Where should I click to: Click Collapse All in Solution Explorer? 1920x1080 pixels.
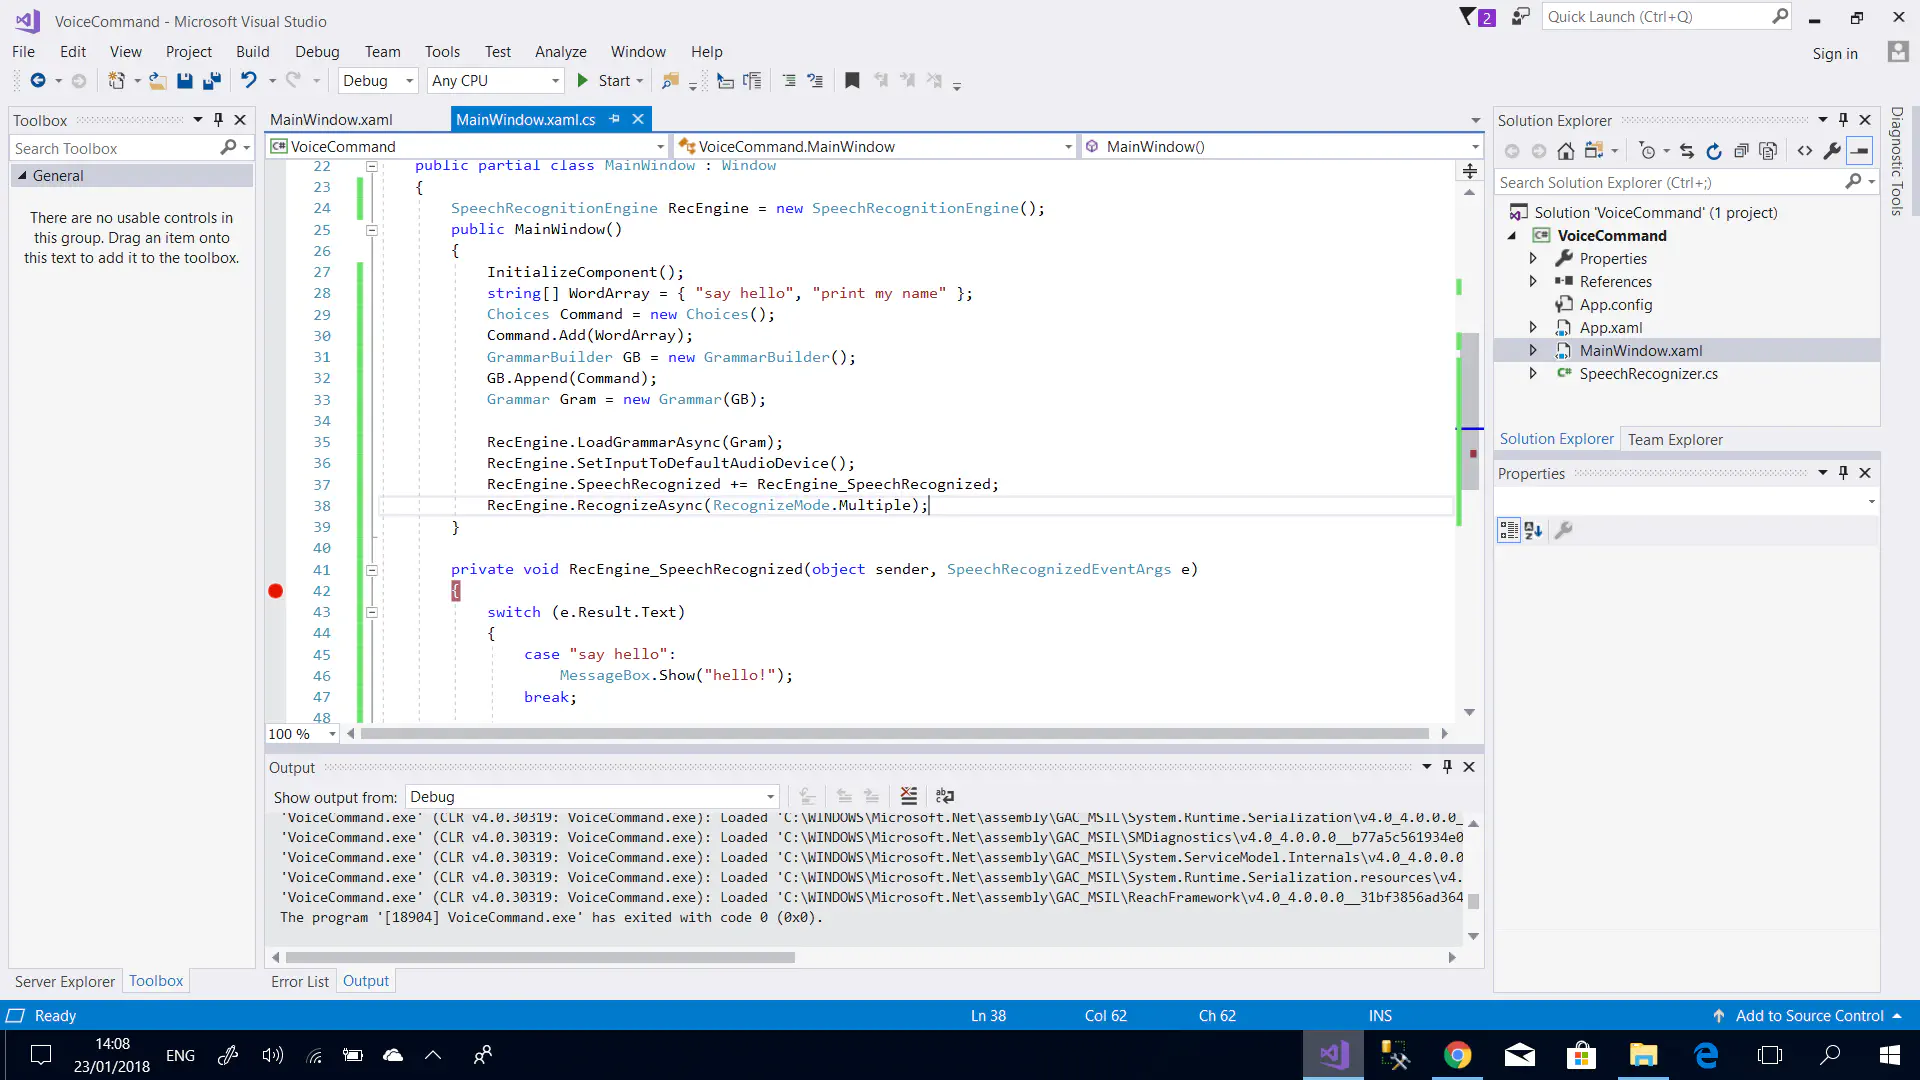click(1741, 151)
